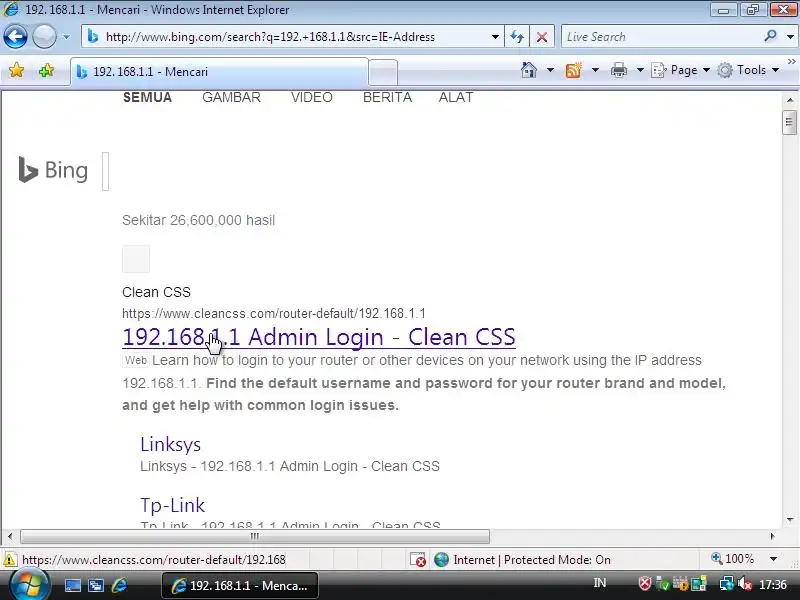Viewport: 800px width, 600px height.
Task: Open the Tp-Link sub-result link
Action: 172,505
